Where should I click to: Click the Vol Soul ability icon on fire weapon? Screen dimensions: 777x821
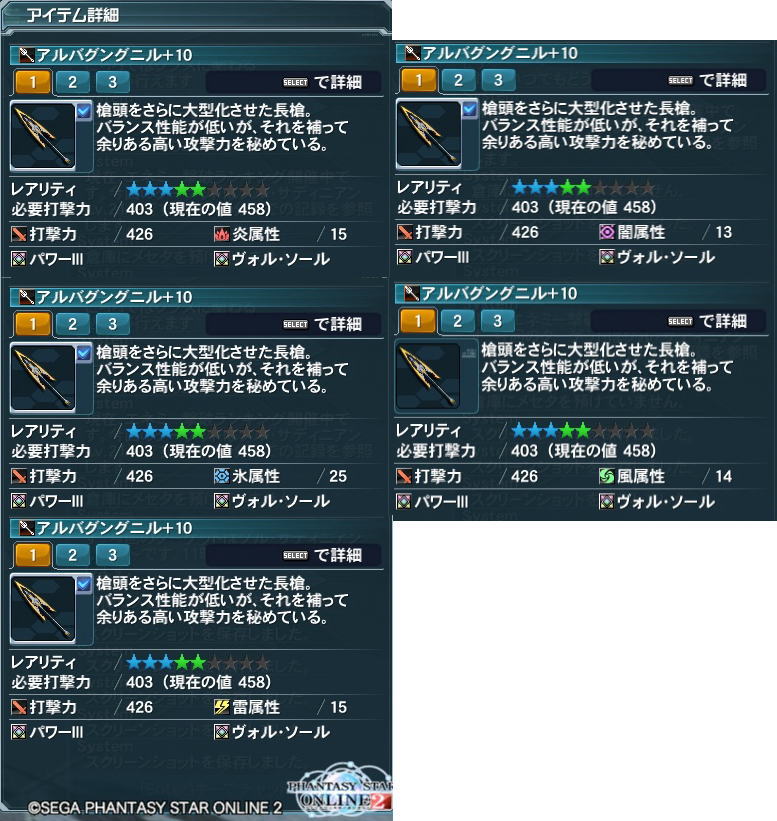click(221, 259)
